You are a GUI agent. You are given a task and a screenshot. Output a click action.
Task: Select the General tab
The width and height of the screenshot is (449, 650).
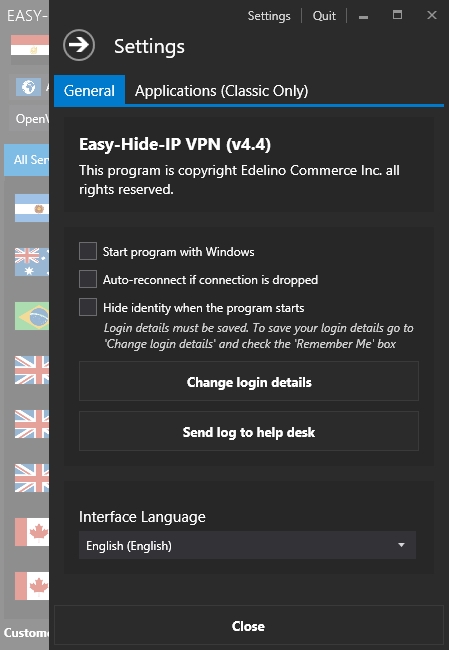tap(89, 90)
